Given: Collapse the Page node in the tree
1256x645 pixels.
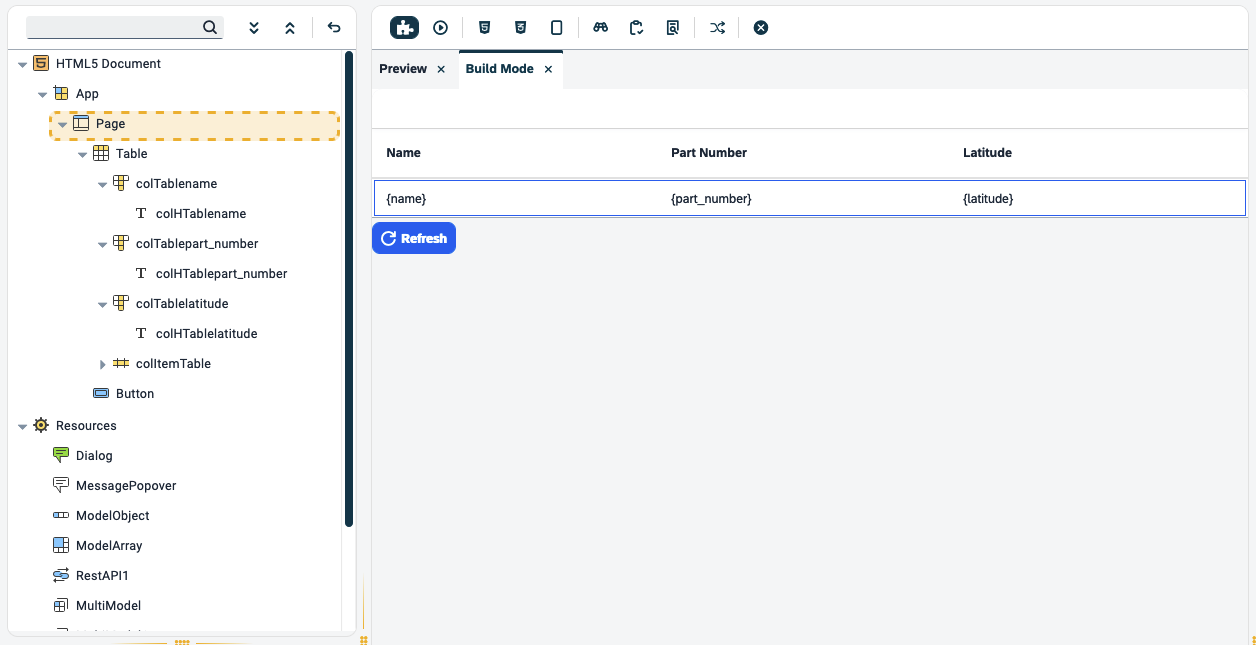Looking at the screenshot, I should 63,123.
